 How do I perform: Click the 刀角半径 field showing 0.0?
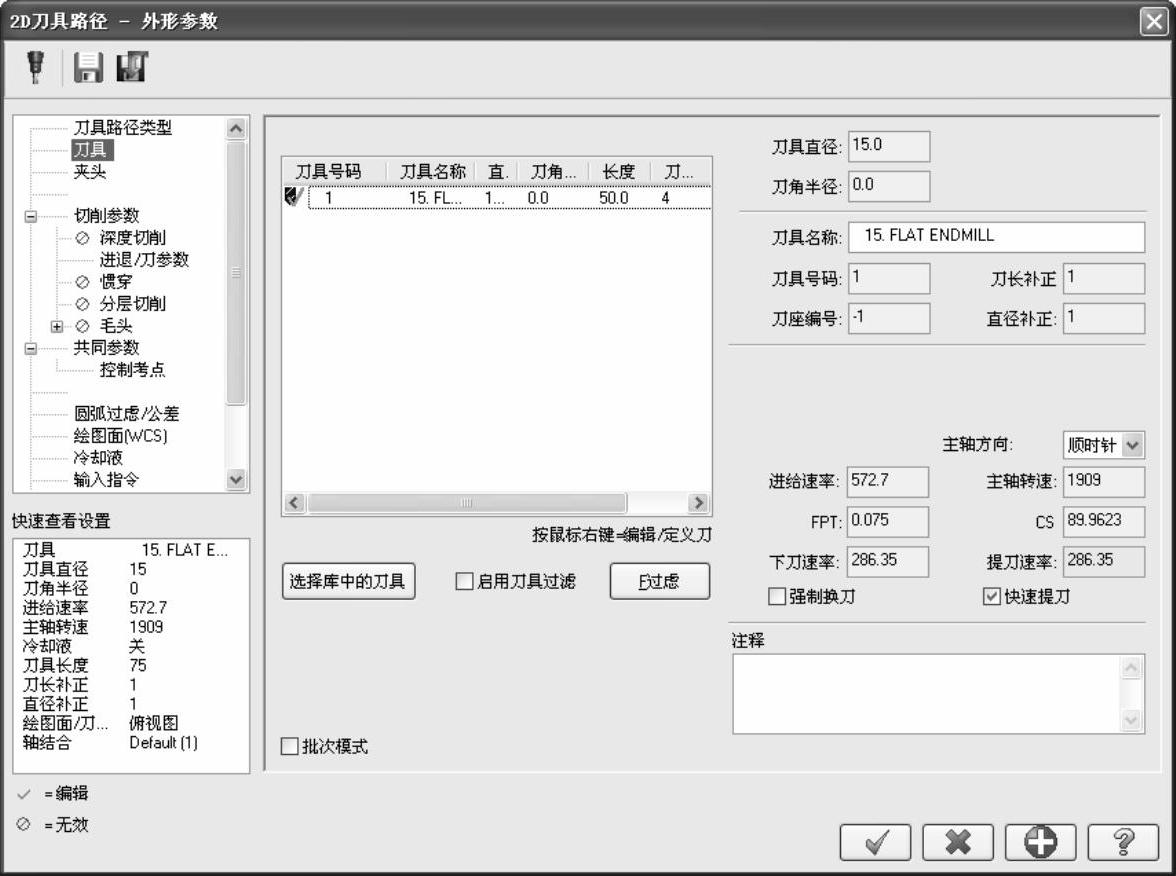point(889,186)
